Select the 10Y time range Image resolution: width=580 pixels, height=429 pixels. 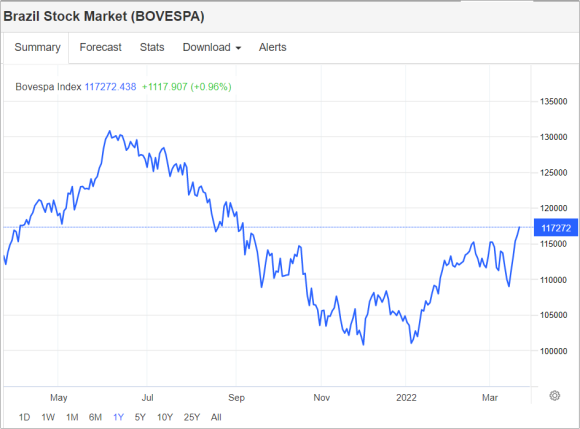[x=165, y=417]
